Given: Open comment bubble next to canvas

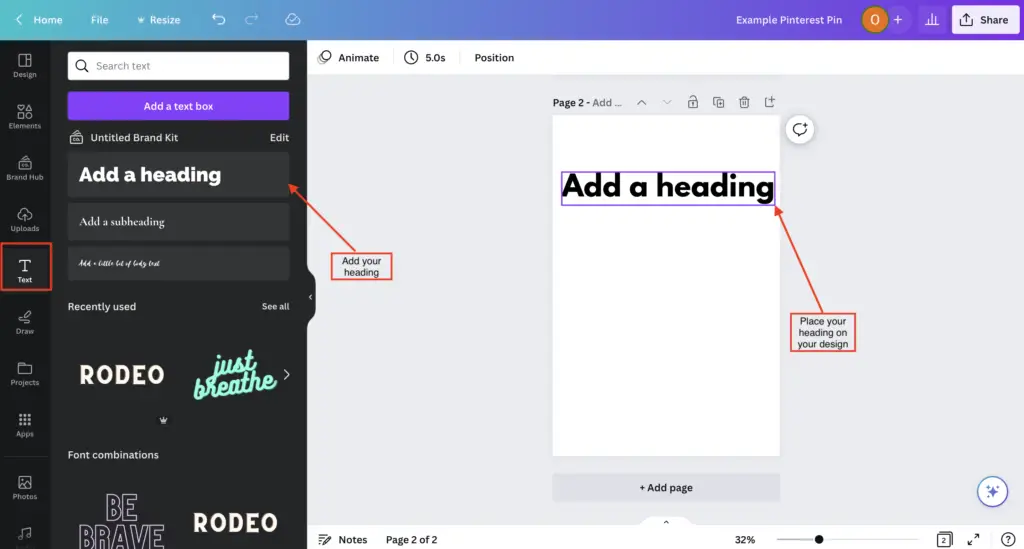Looking at the screenshot, I should coord(800,129).
